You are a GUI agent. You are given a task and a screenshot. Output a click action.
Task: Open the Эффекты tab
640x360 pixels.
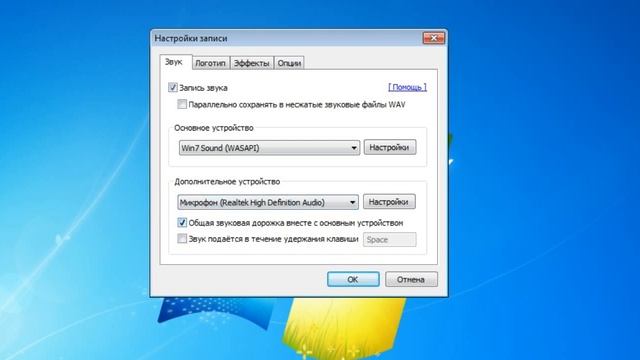tap(251, 63)
